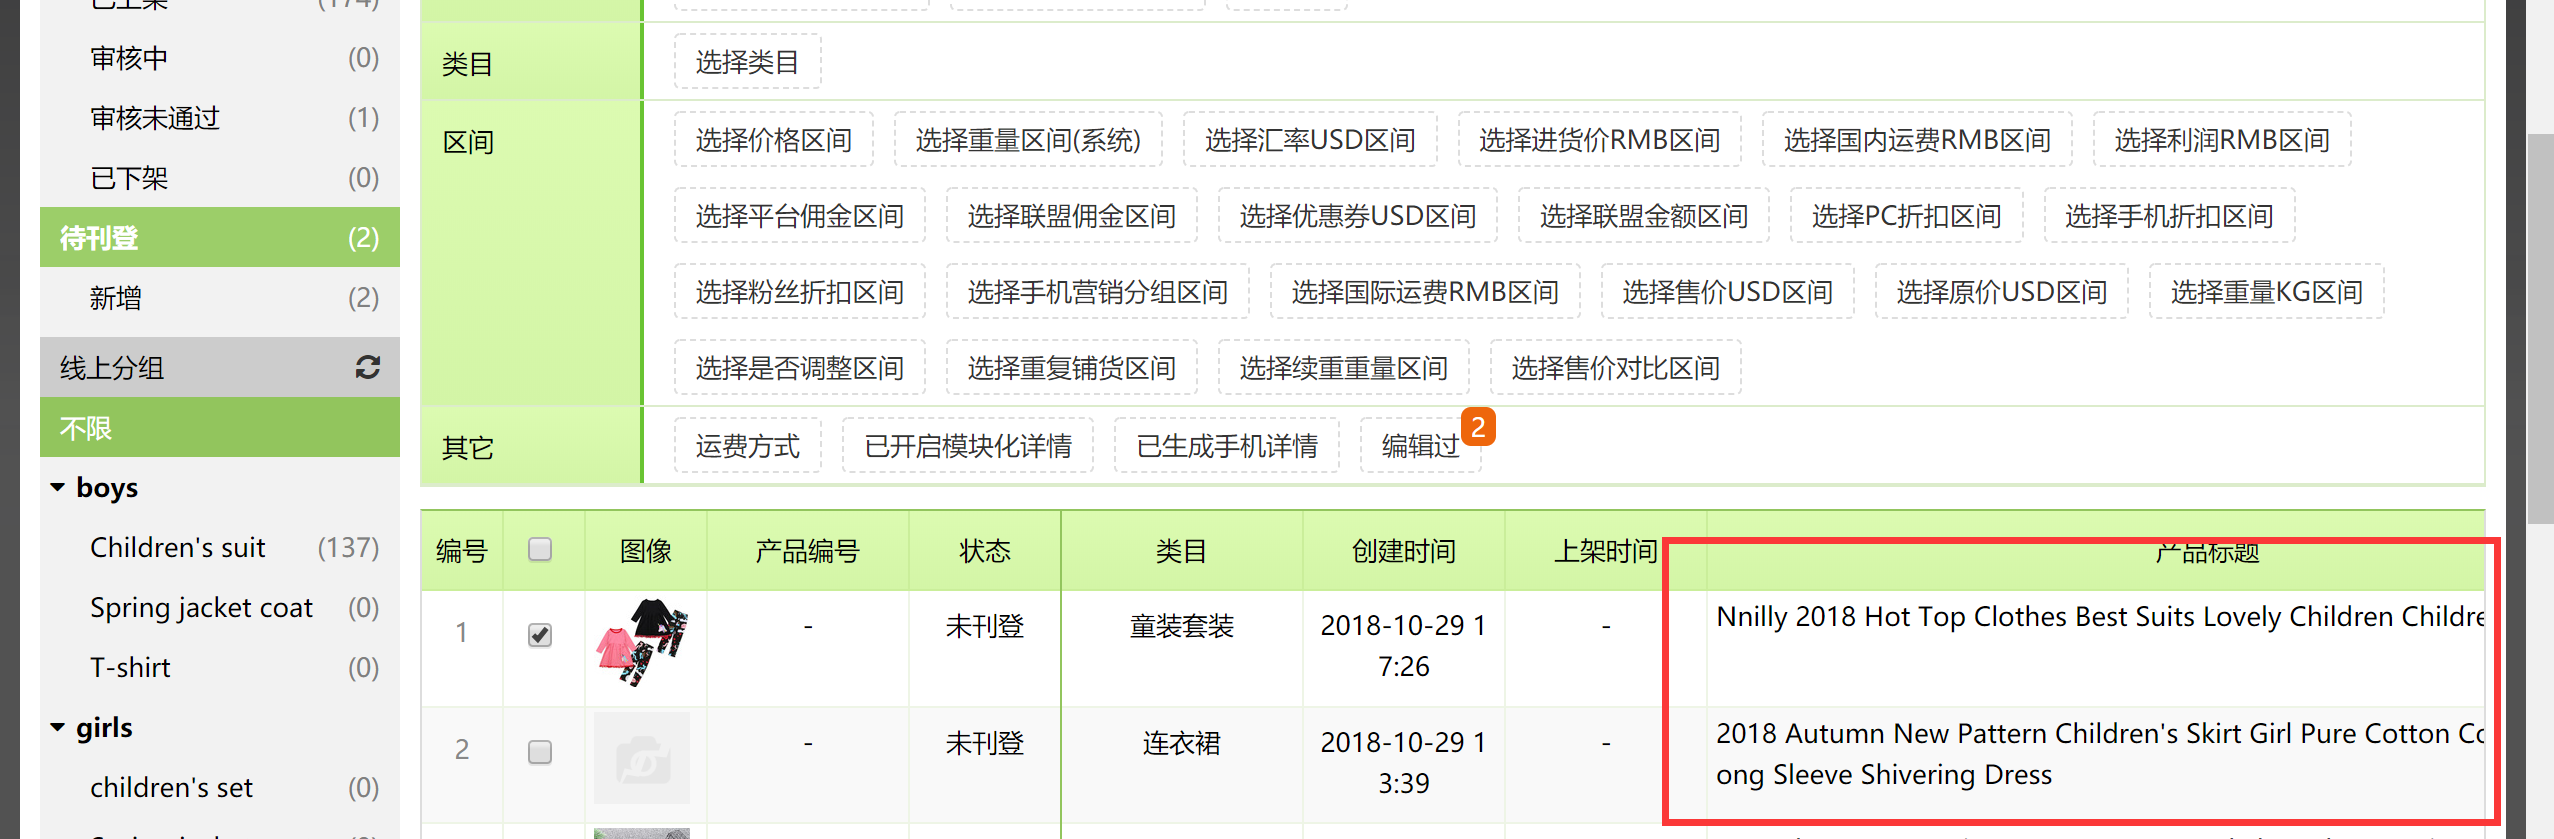Click the Nnilly 2018 Hot Top Clothes title
Viewport: 2554px width, 839px height.
coord(2100,617)
